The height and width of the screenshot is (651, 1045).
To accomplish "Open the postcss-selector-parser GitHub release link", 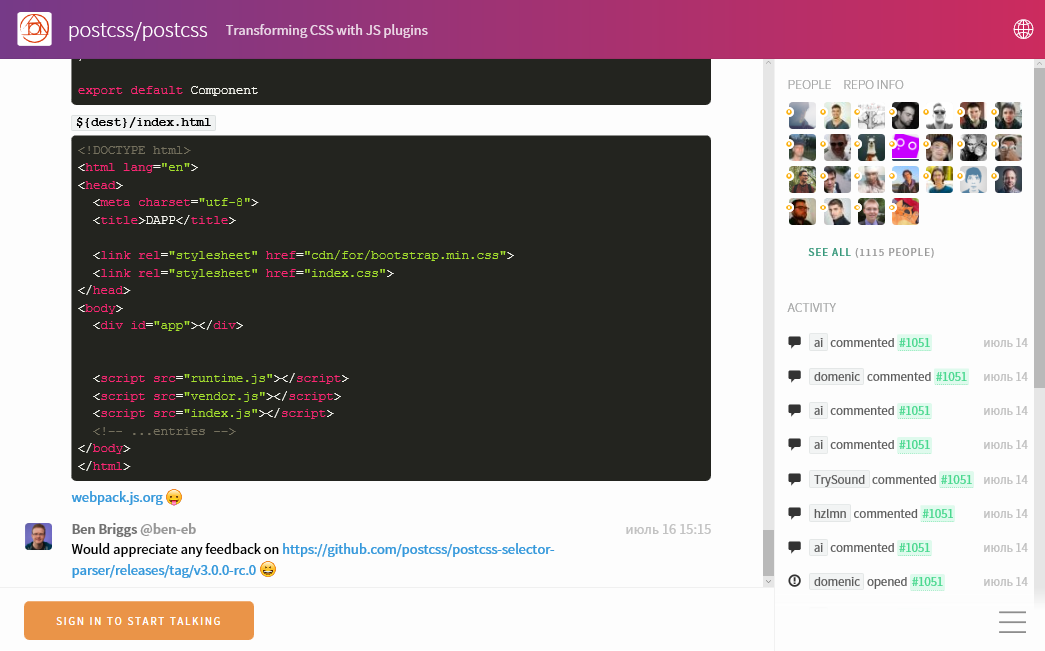I will click(313, 560).
